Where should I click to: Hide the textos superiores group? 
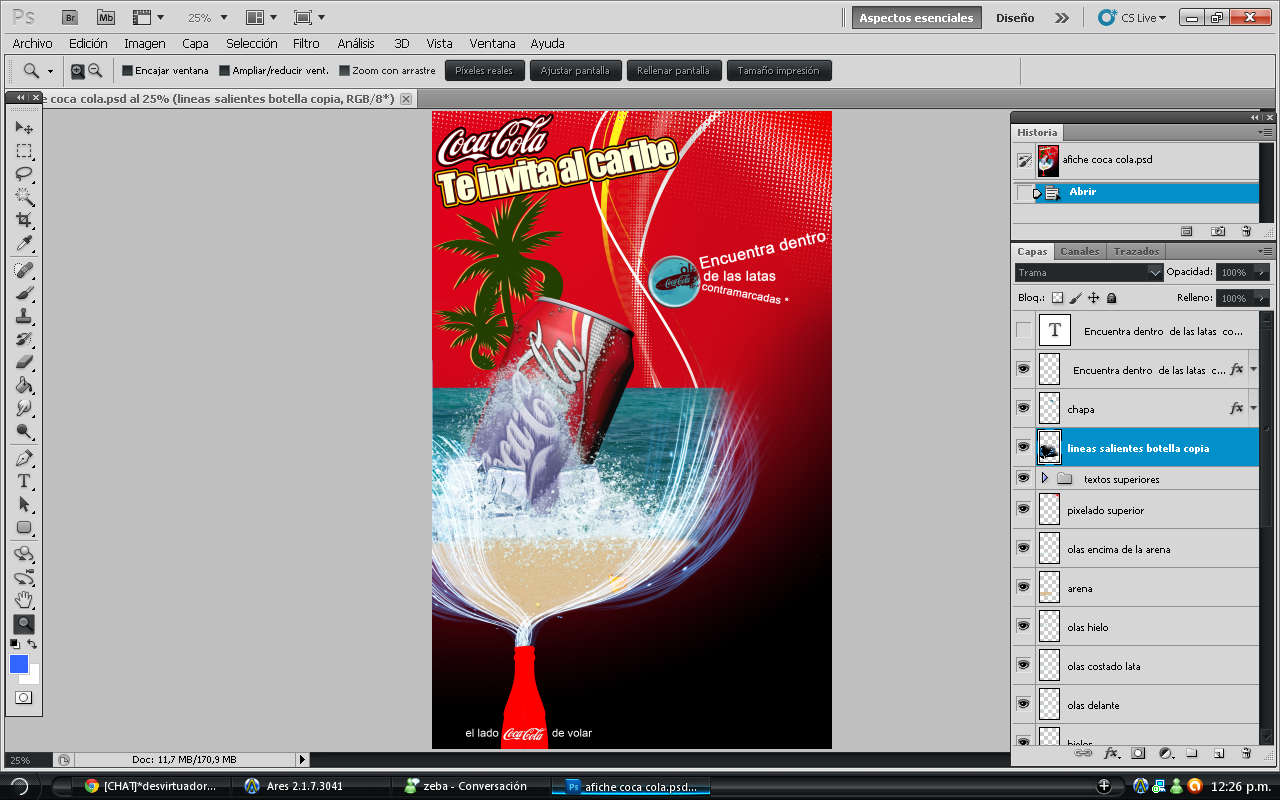coord(1023,478)
